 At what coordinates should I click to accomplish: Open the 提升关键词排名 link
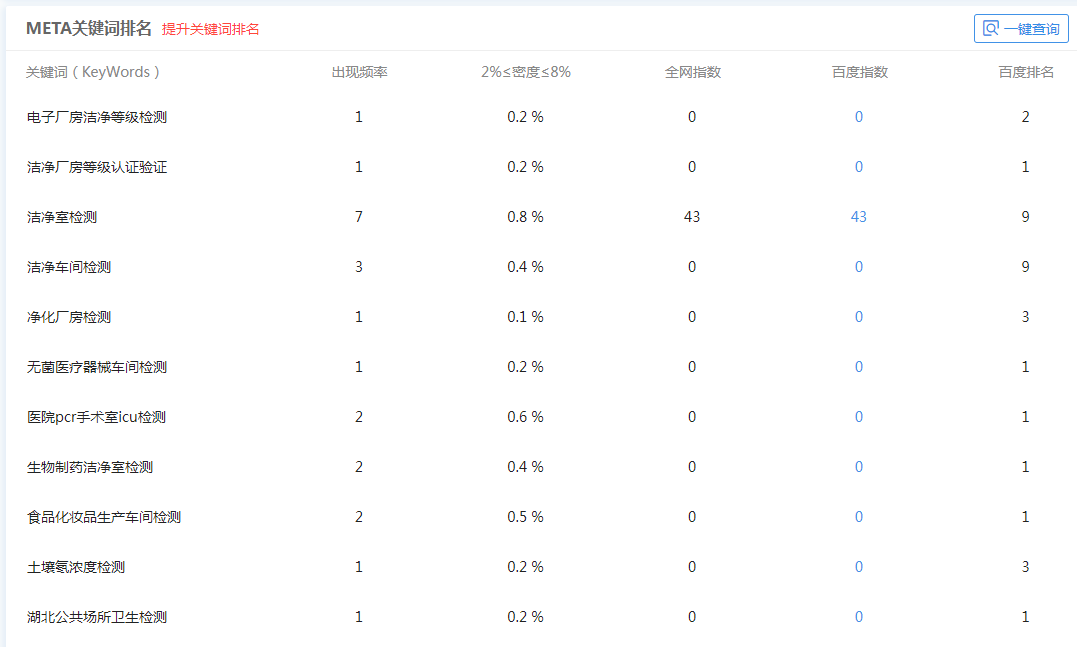(x=210, y=29)
